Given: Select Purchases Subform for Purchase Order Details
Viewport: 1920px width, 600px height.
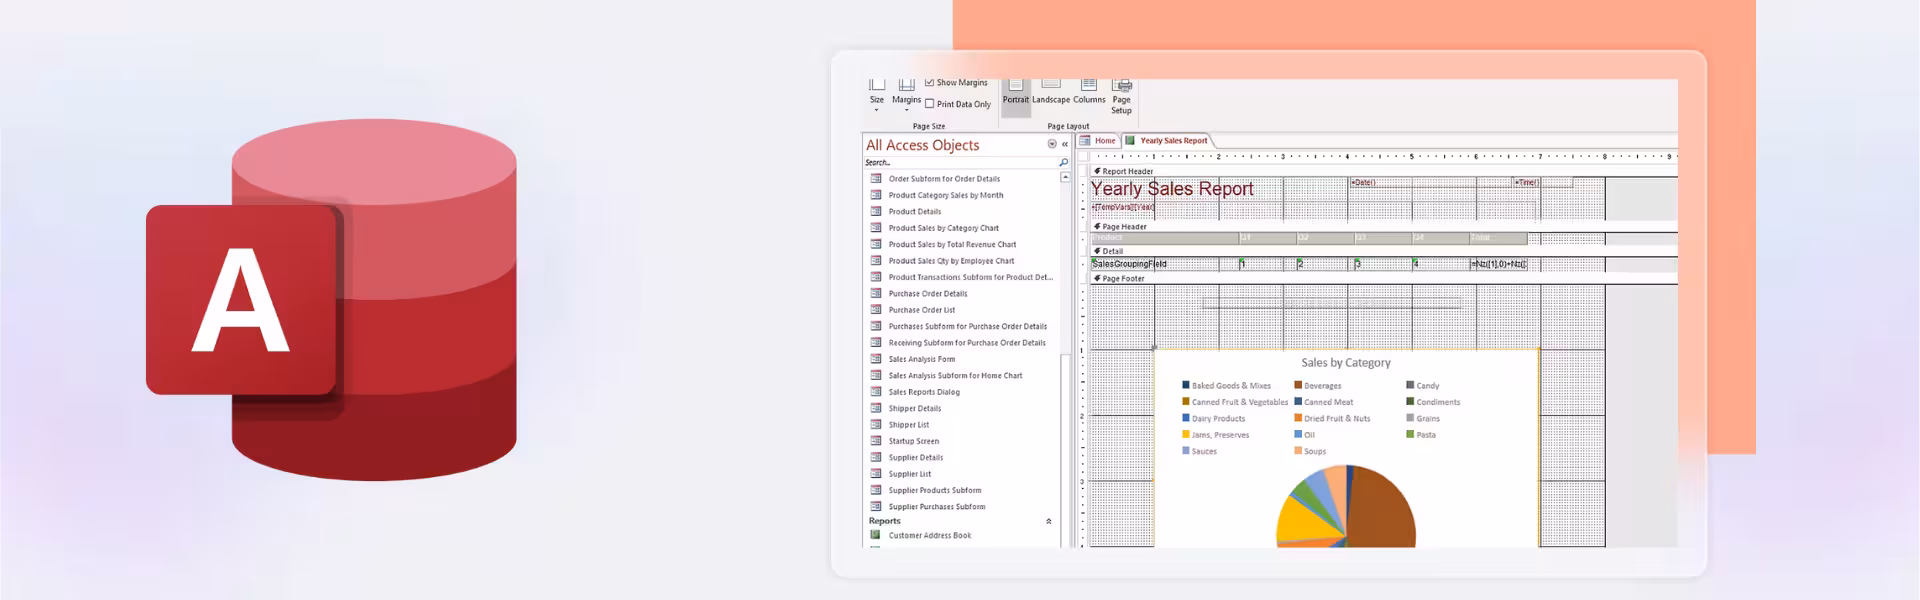Looking at the screenshot, I should [x=967, y=326].
